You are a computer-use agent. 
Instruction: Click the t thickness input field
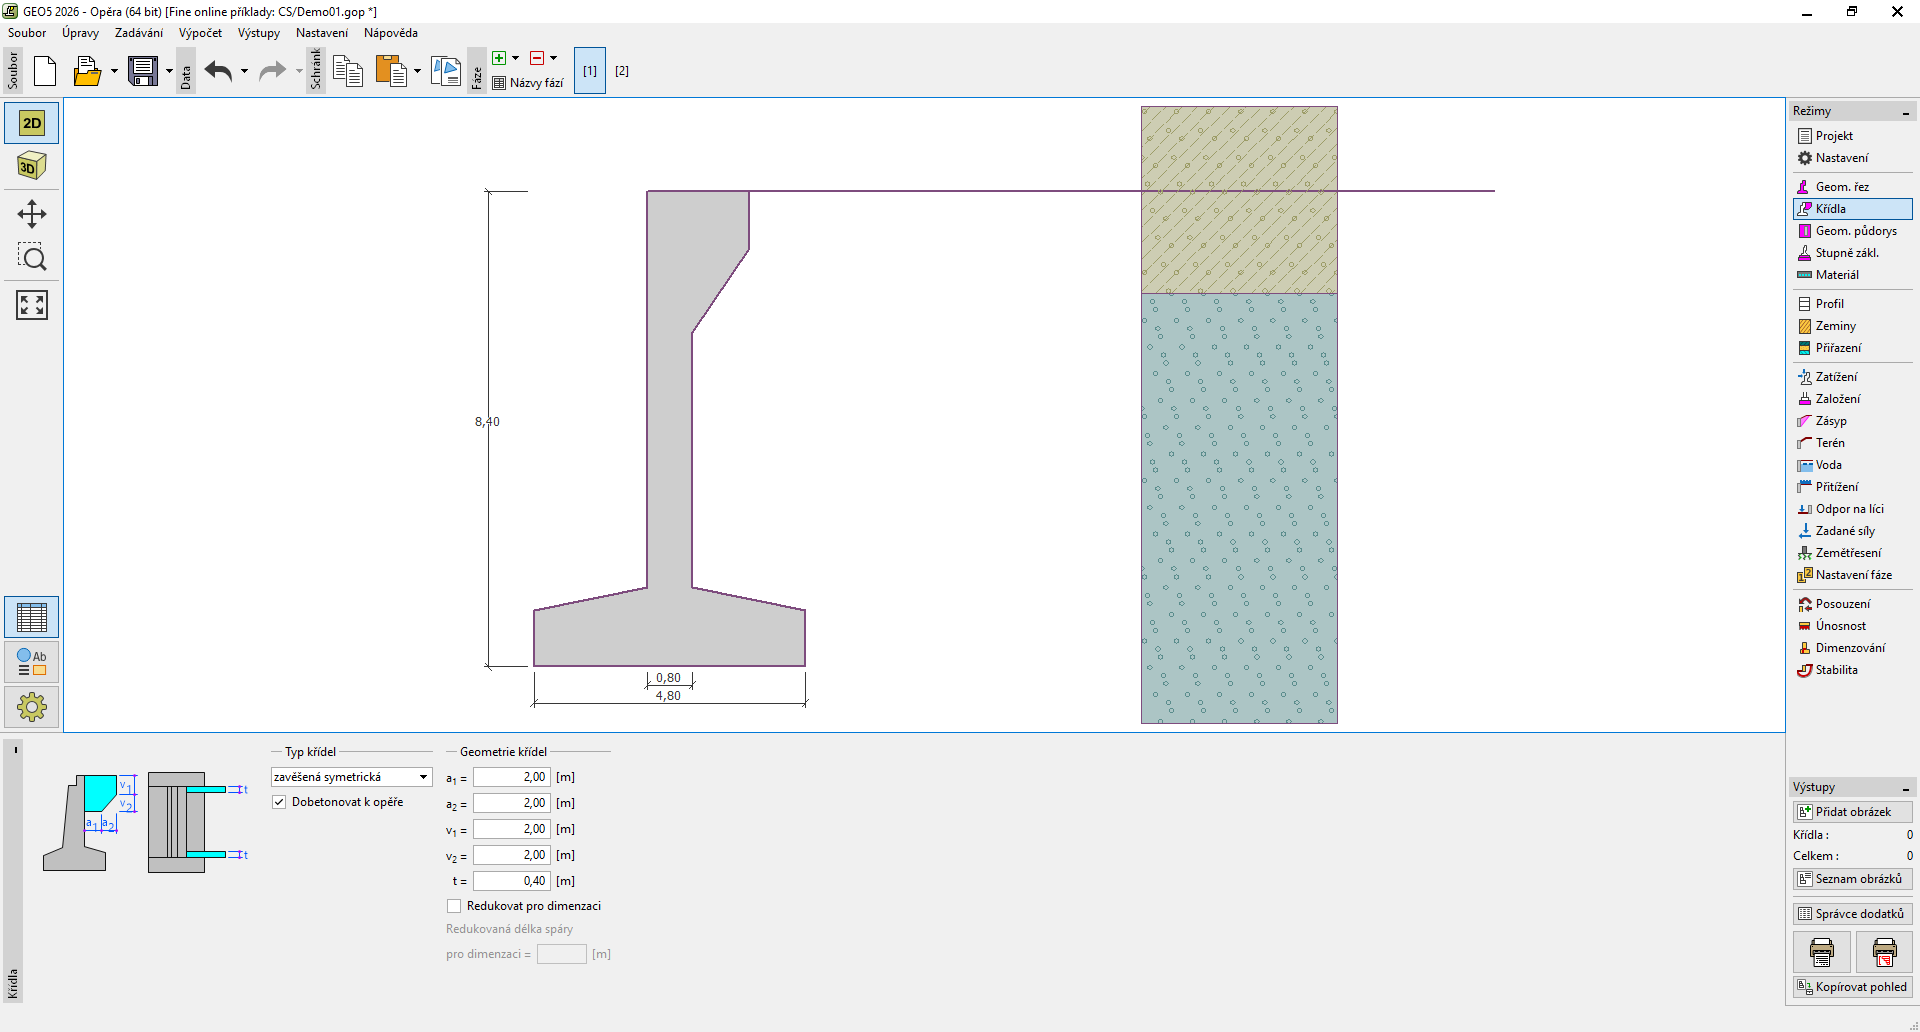tap(511, 881)
